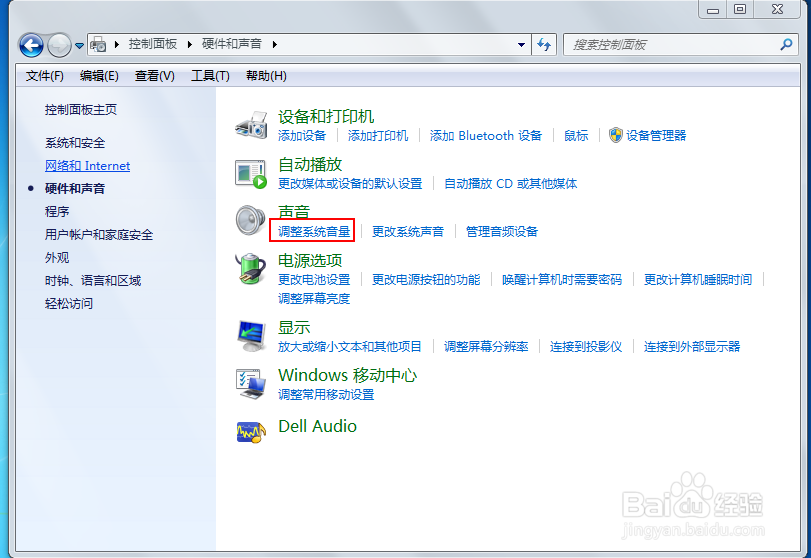
Task: Open the Windows 移动中心 heading
Action: (x=347, y=375)
